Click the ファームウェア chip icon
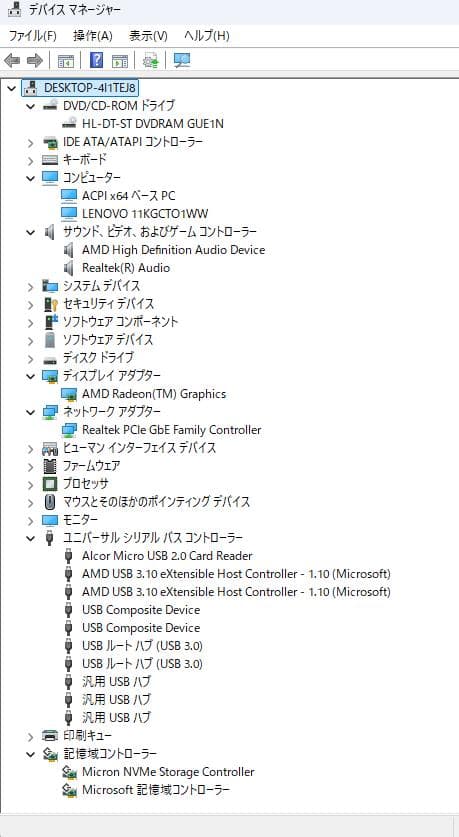The image size is (459, 837). pos(50,466)
